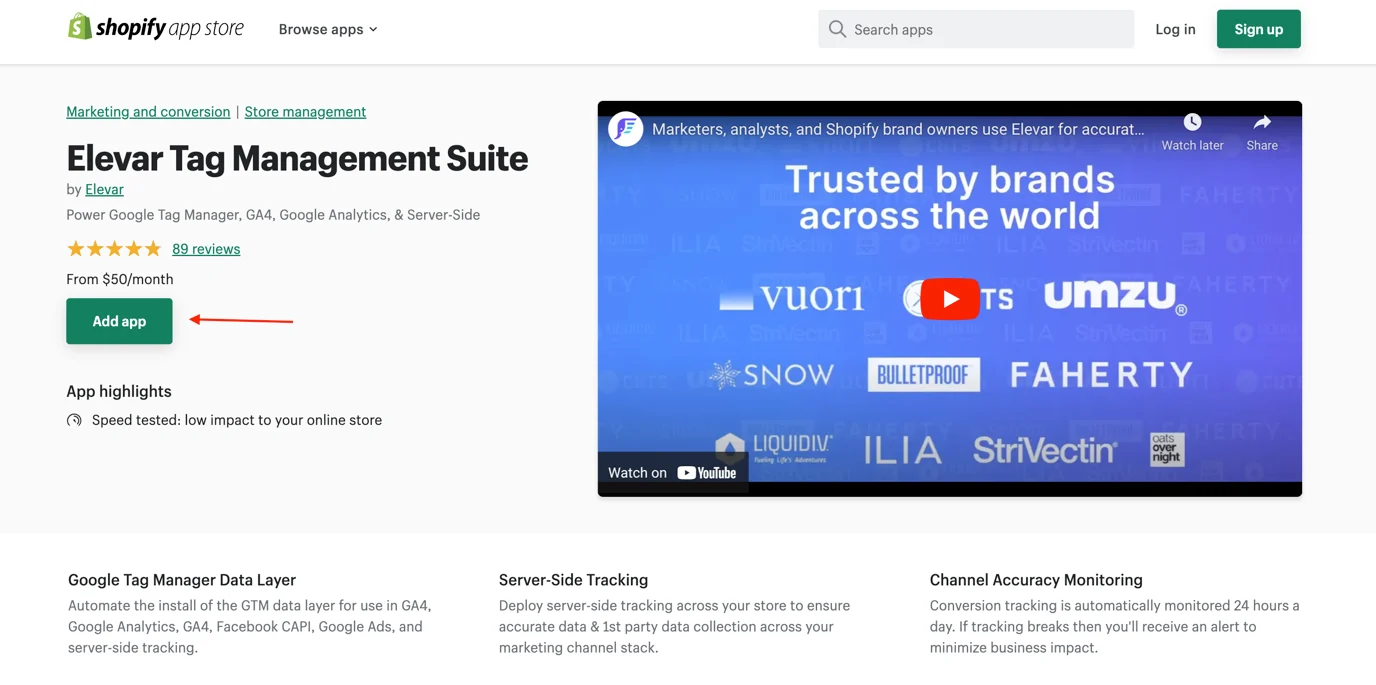Open Store management category link

pyautogui.click(x=305, y=111)
